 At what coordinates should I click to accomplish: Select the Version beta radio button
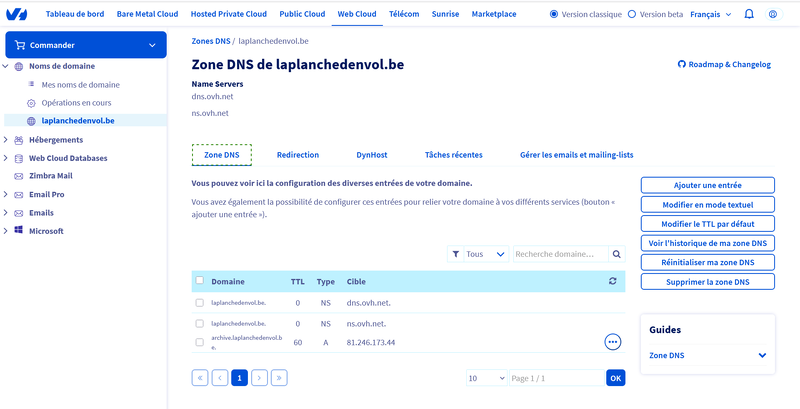tap(632, 14)
